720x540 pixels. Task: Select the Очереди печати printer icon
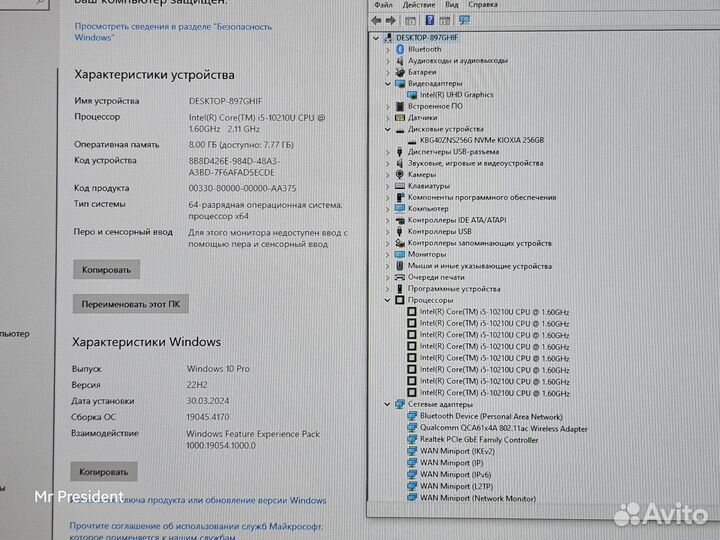(400, 277)
